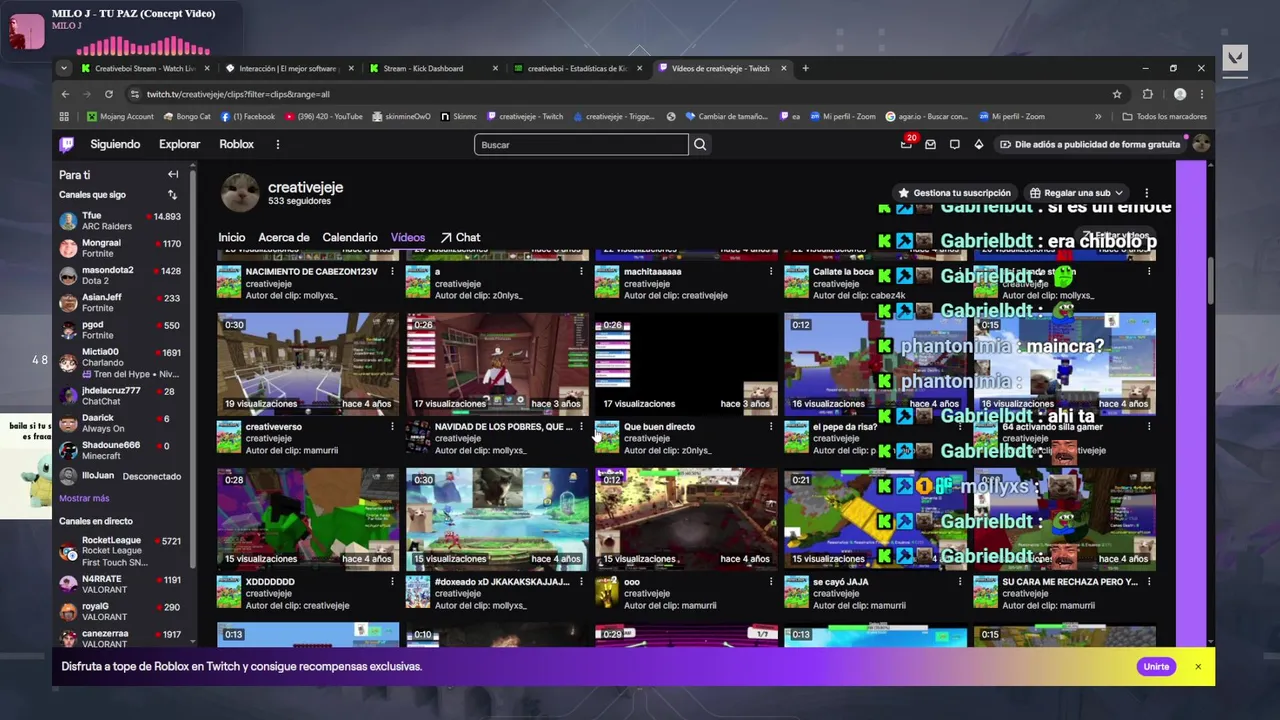Open the Acerca de channel tab
The width and height of the screenshot is (1280, 720).
[284, 238]
